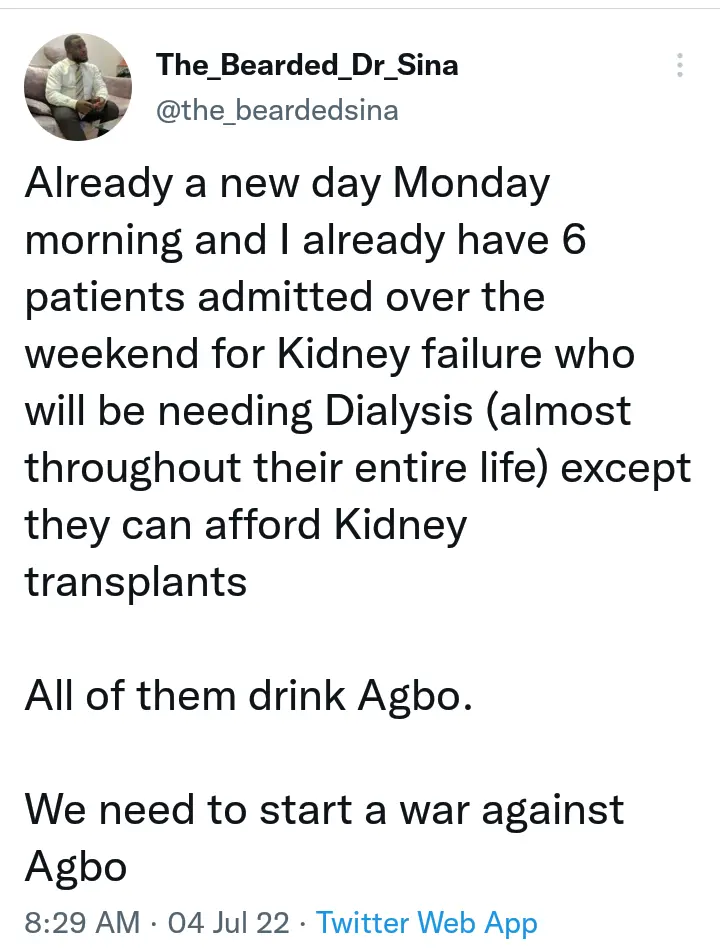The width and height of the screenshot is (720, 948).
Task: Open the The_Bearded_Dr_Sina display name profile
Action: click(307, 64)
